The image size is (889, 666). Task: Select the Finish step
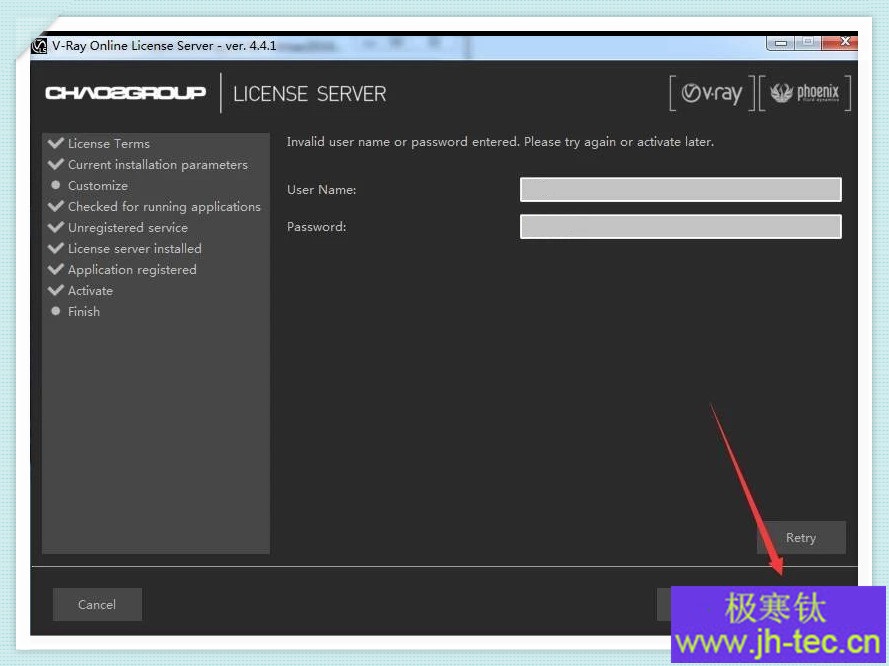(x=83, y=311)
